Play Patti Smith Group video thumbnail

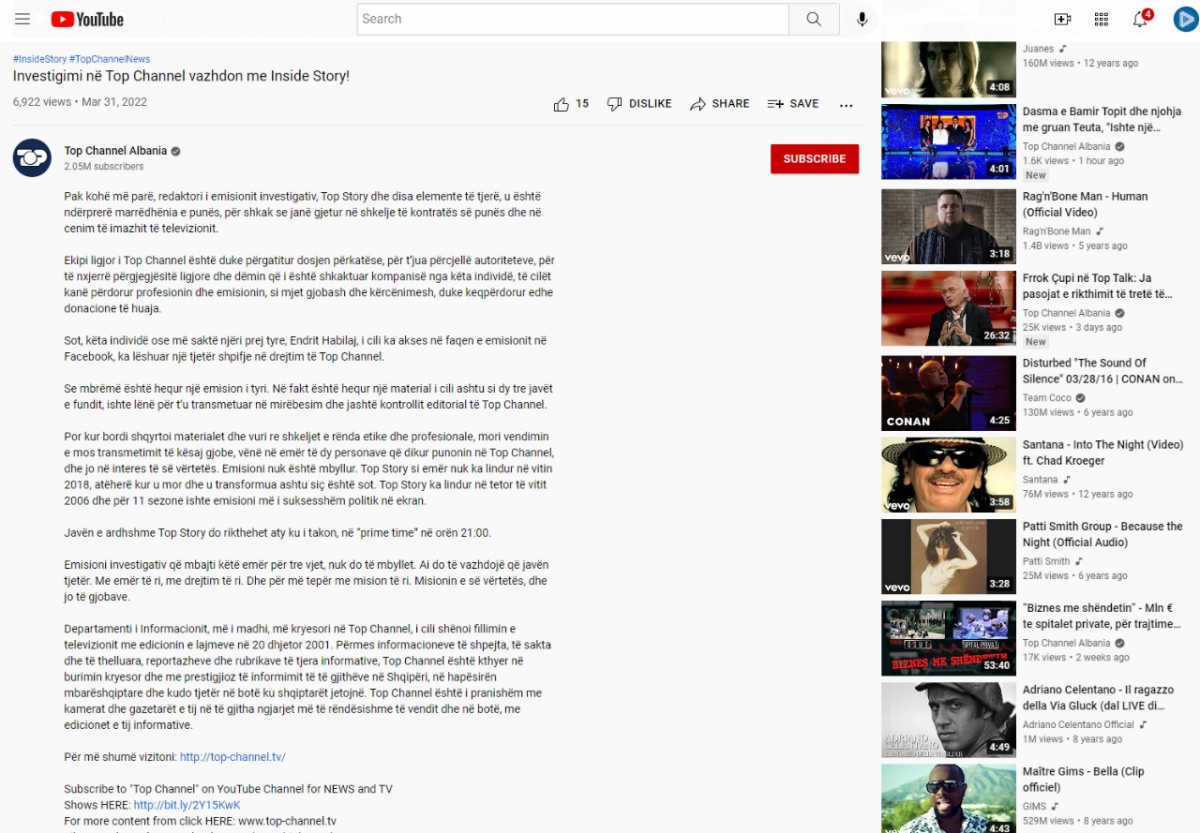[948, 557]
